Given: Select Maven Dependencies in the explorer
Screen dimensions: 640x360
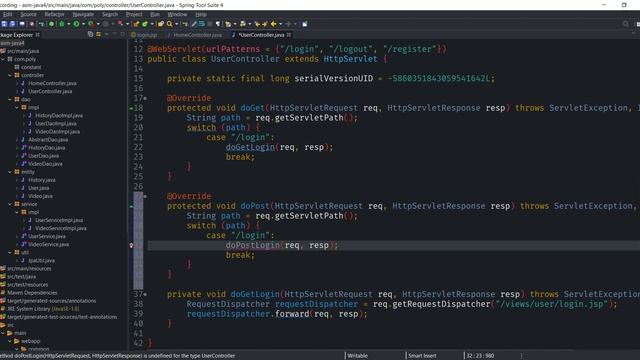Looking at the screenshot, I should tap(32, 293).
